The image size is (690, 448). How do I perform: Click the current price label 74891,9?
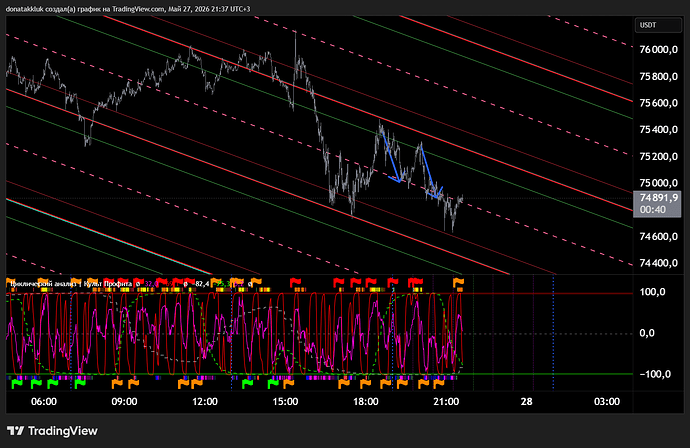(x=658, y=198)
